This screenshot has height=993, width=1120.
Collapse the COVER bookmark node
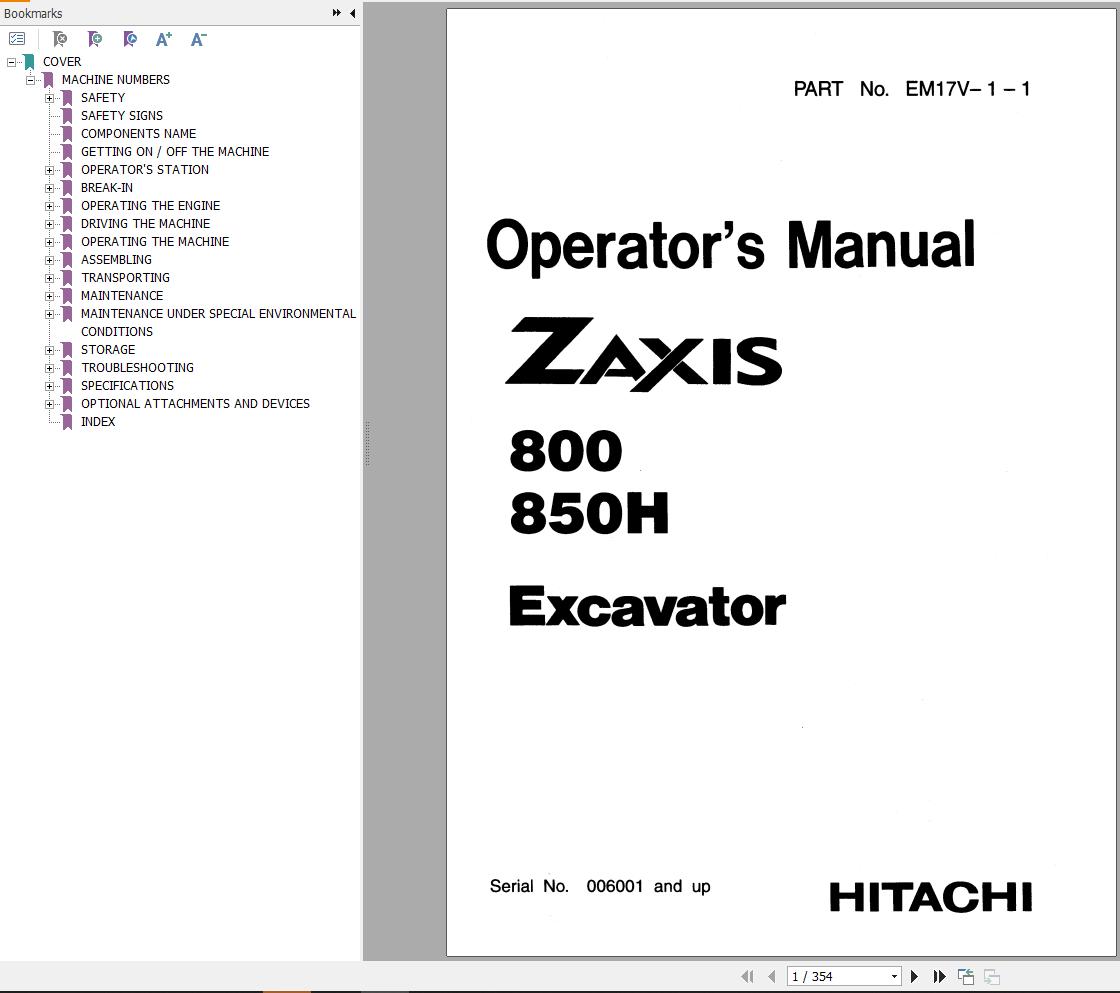(11, 62)
